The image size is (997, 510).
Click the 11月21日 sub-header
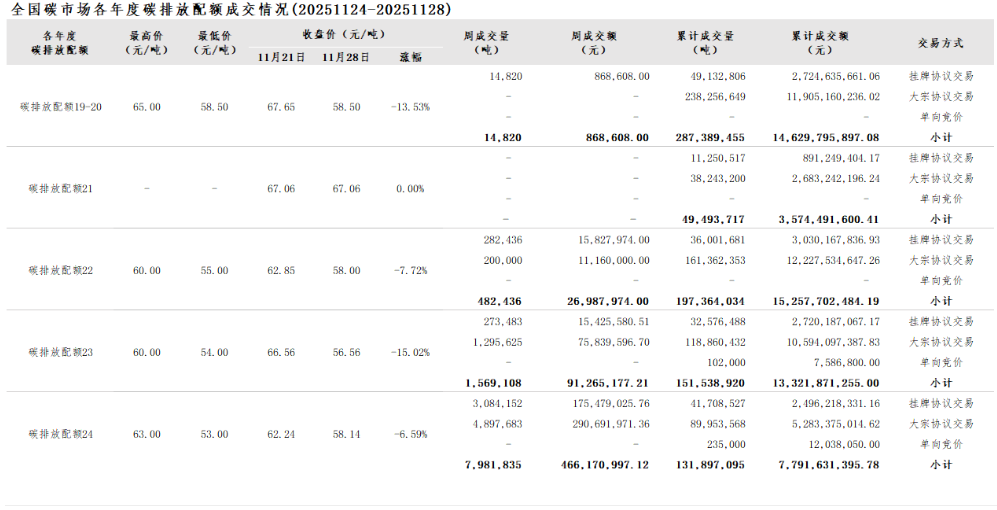tap(281, 57)
